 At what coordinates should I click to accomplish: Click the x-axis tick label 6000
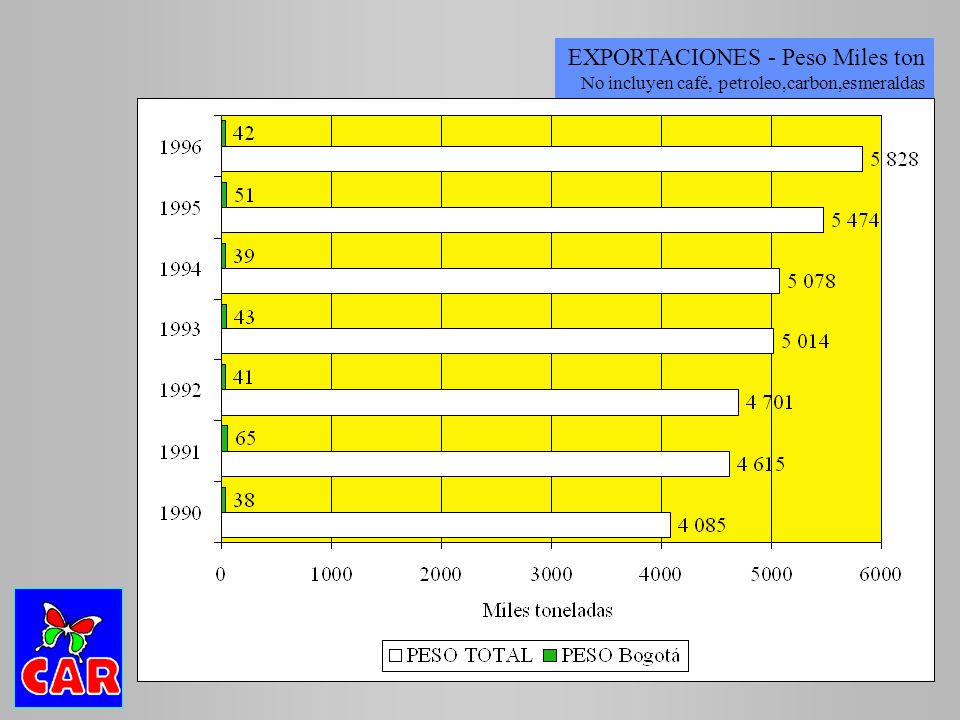tap(880, 574)
